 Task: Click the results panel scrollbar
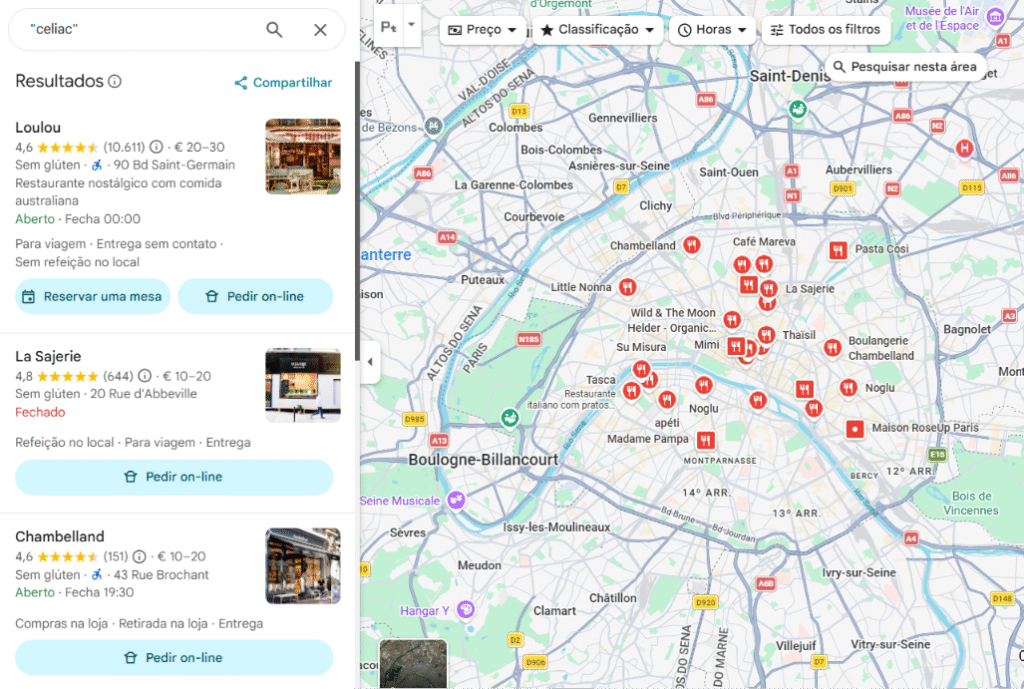[357, 210]
